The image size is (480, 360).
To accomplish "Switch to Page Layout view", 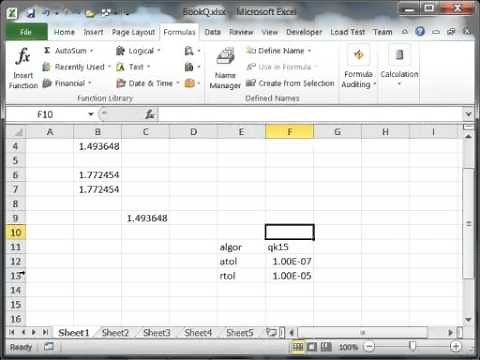I will pos(312,347).
